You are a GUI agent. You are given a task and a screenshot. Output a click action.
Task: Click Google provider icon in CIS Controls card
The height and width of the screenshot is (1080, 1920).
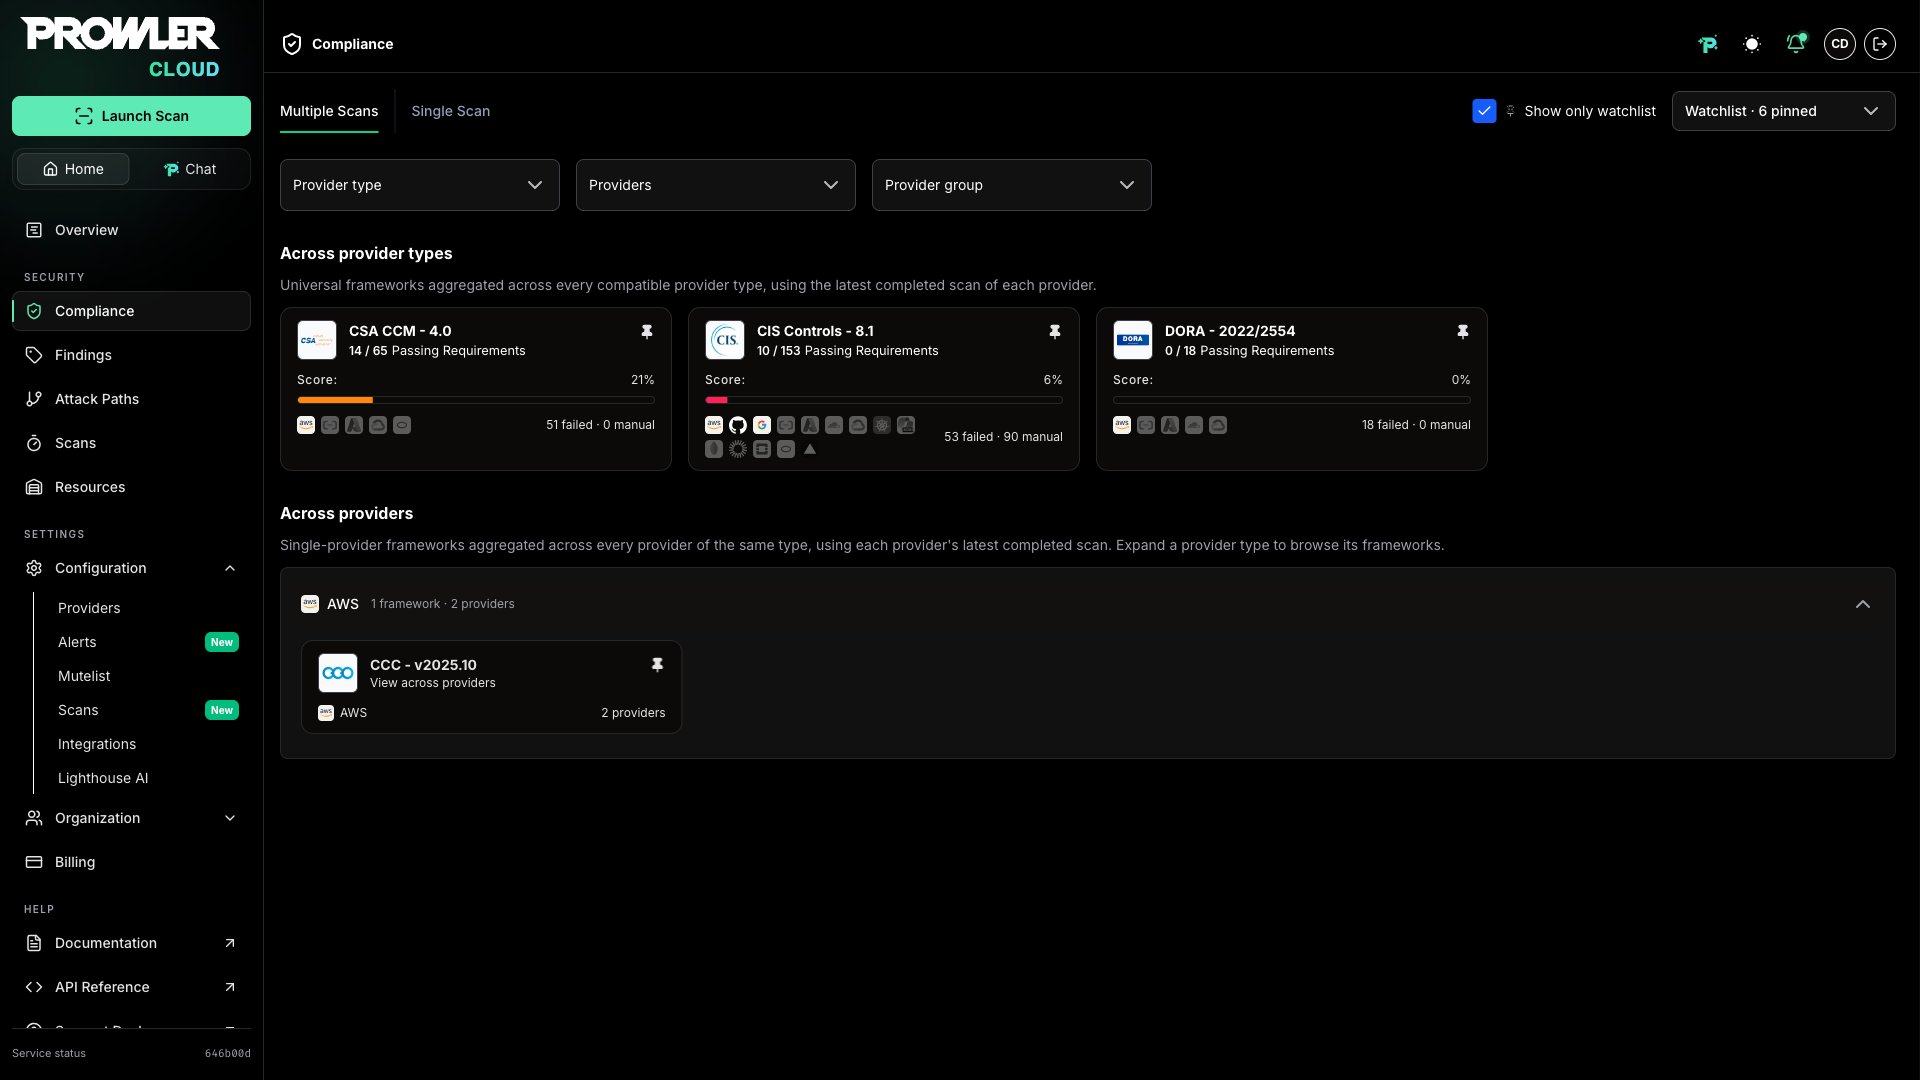coord(762,425)
